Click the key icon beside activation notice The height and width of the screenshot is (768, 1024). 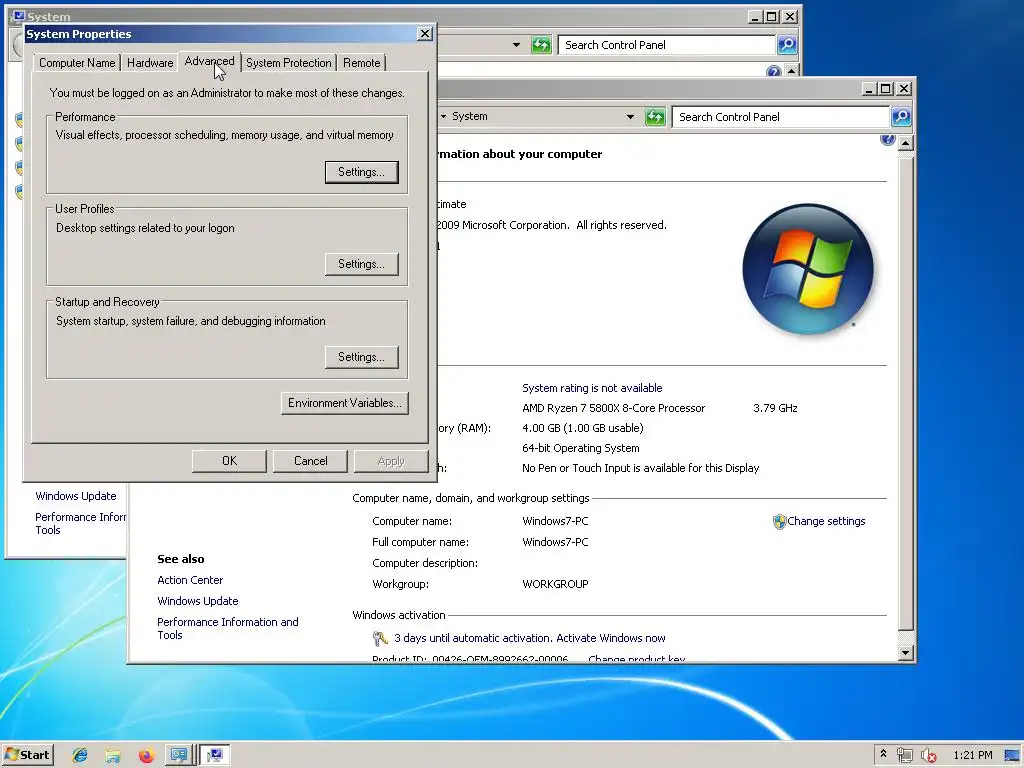pyautogui.click(x=380, y=638)
